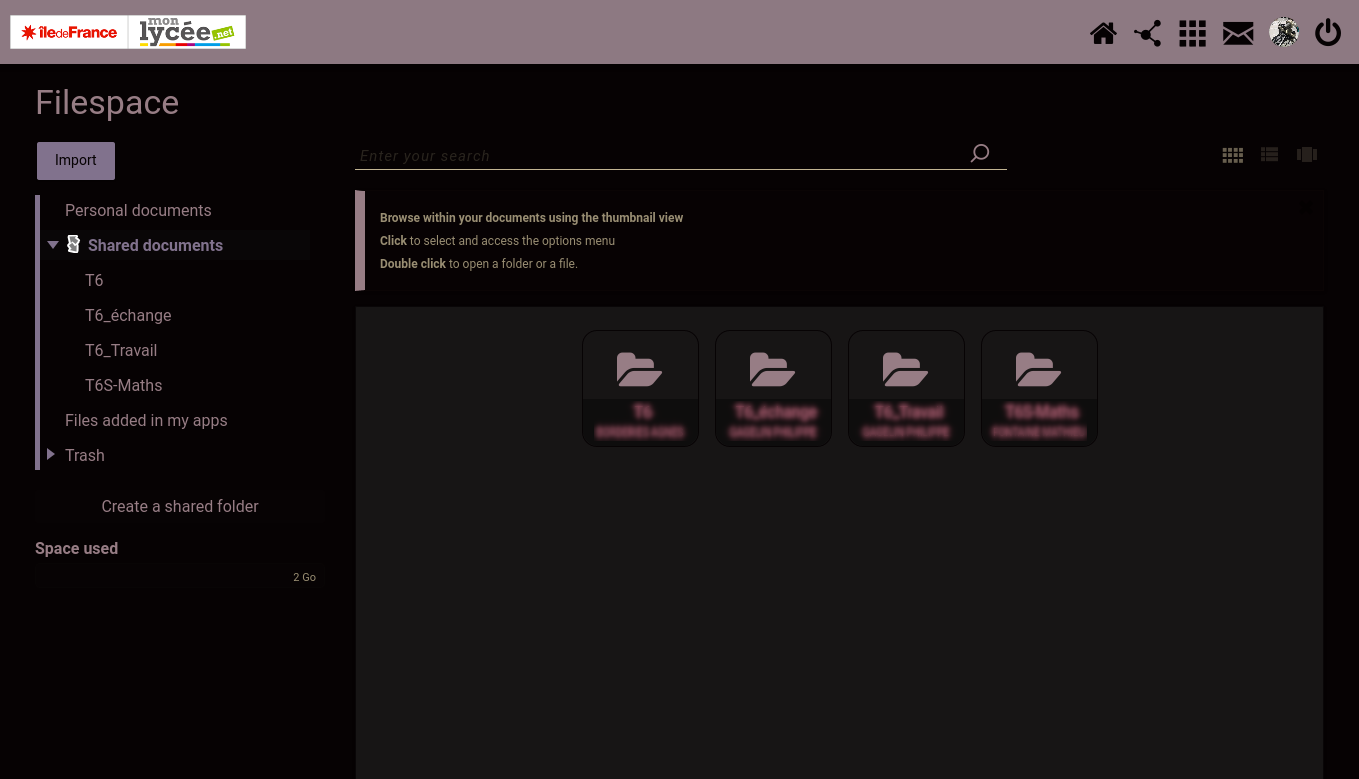Screen dimensions: 1359x779
Task: Click the power logout icon
Action: coord(1328,33)
